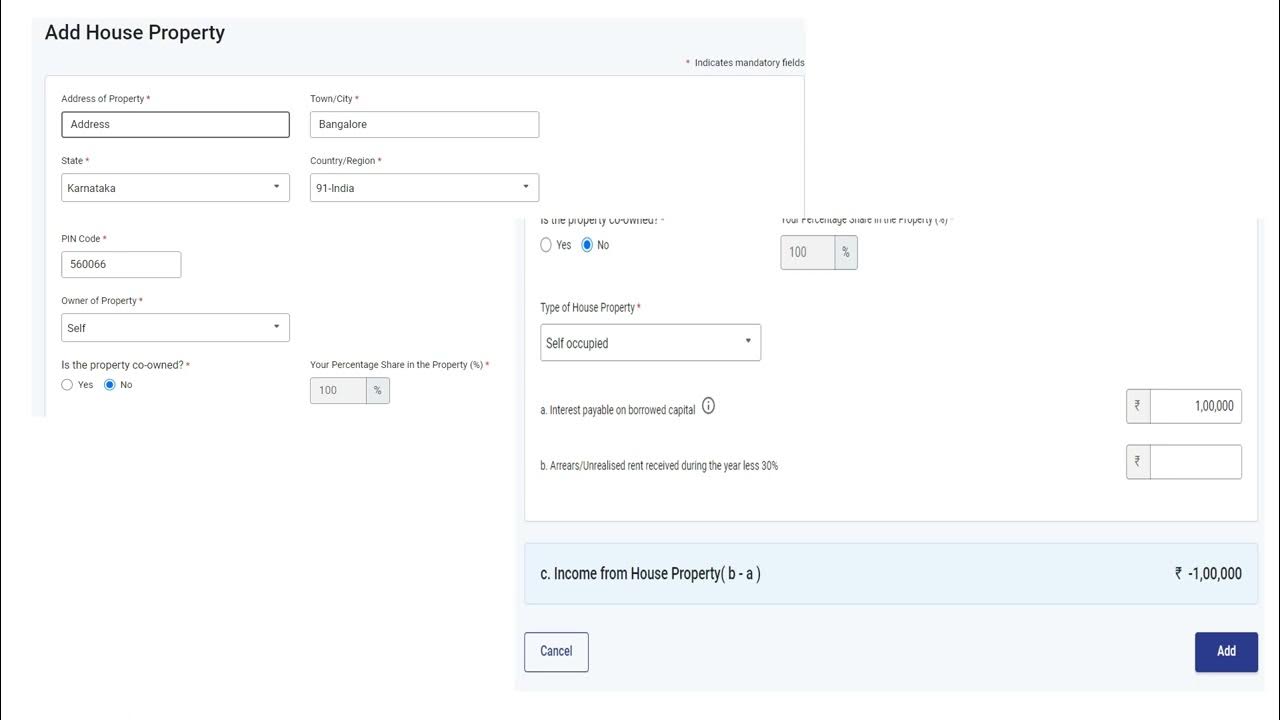Open the State dropdown showing Karnataka

(x=175, y=188)
